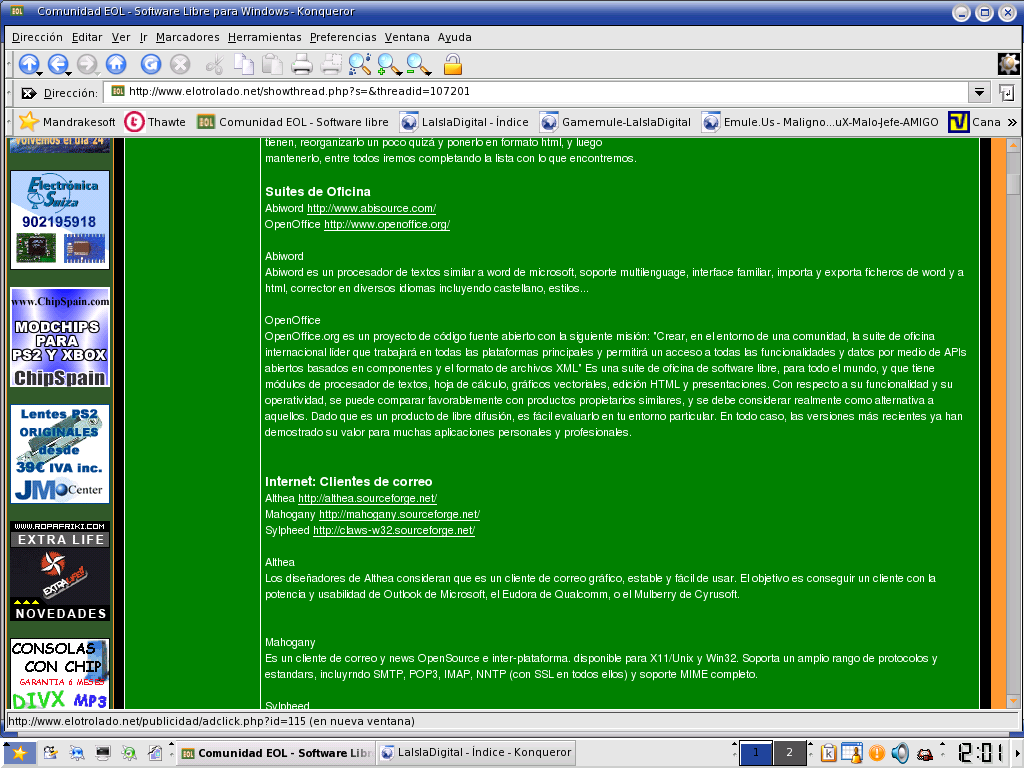Click the Security padlock icon
Viewport: 1024px width, 768px height.
click(x=453, y=64)
